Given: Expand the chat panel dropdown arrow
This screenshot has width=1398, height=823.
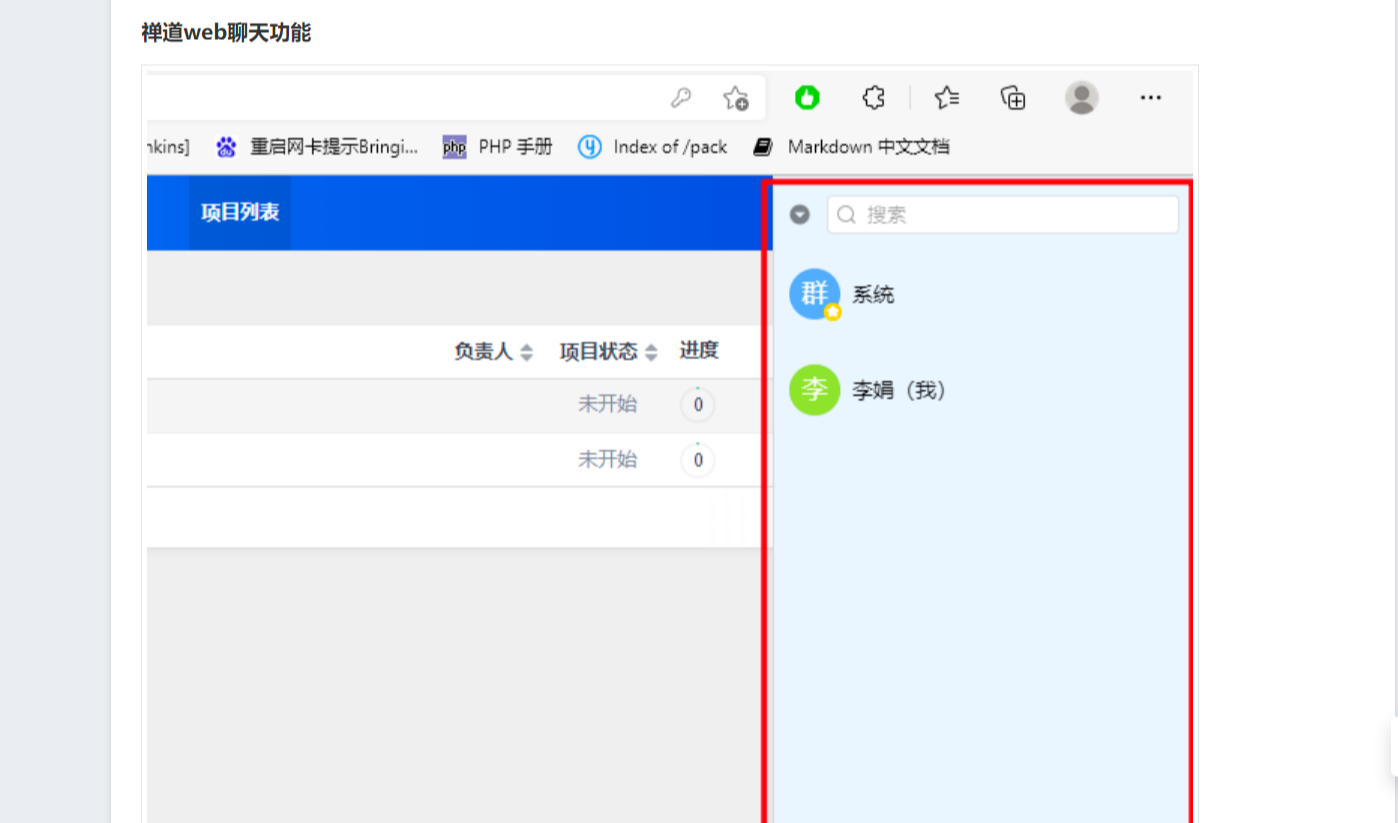Looking at the screenshot, I should (x=799, y=215).
